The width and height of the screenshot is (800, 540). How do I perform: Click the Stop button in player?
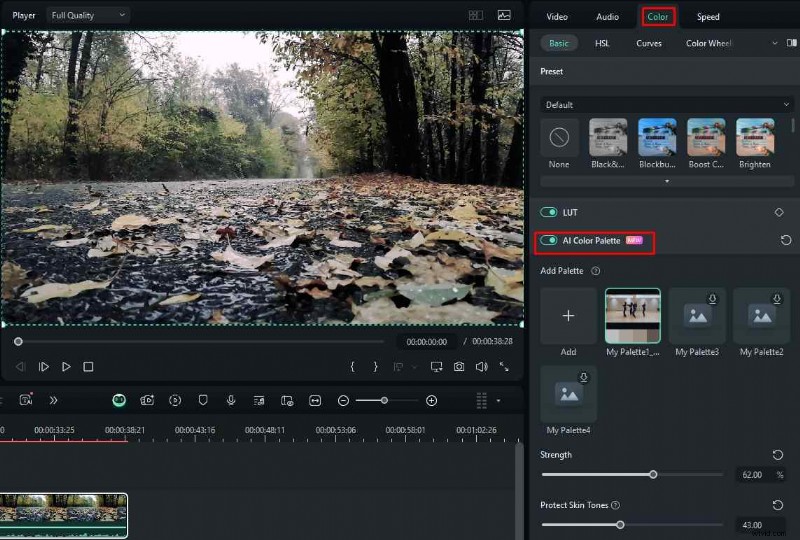[x=88, y=367]
